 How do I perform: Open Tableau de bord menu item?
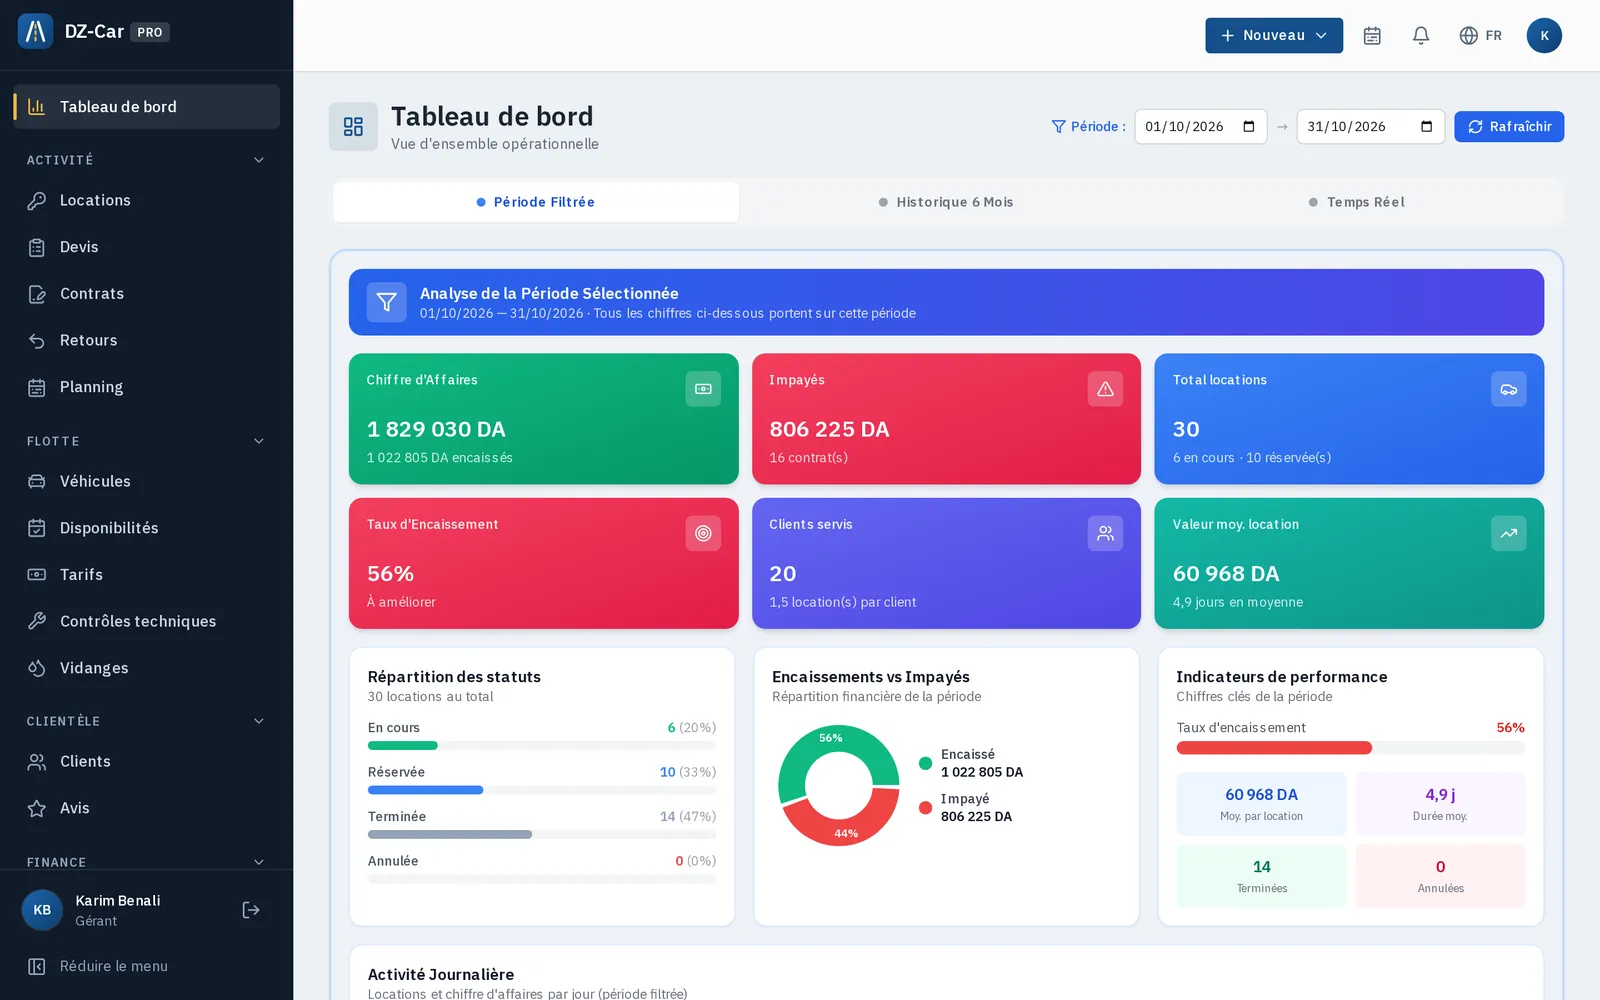tap(146, 107)
